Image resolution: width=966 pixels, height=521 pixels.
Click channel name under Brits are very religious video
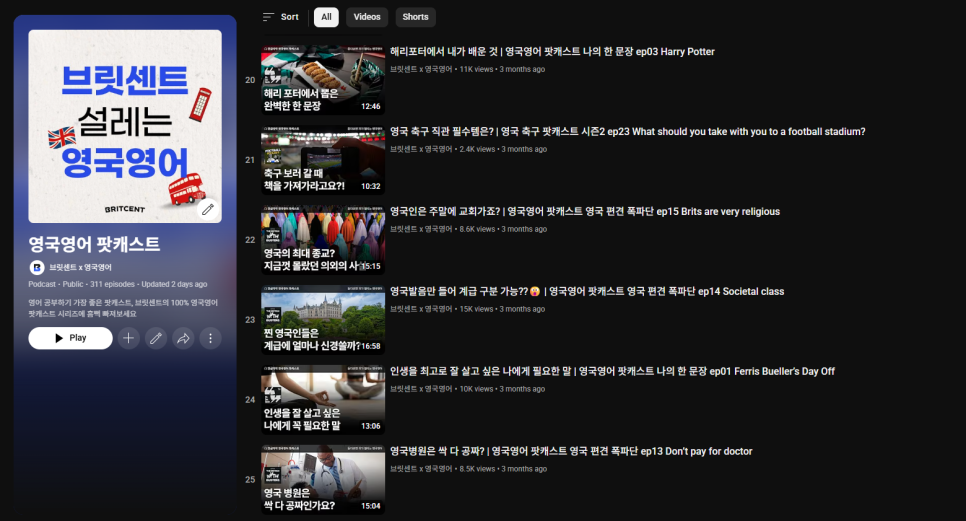point(421,229)
